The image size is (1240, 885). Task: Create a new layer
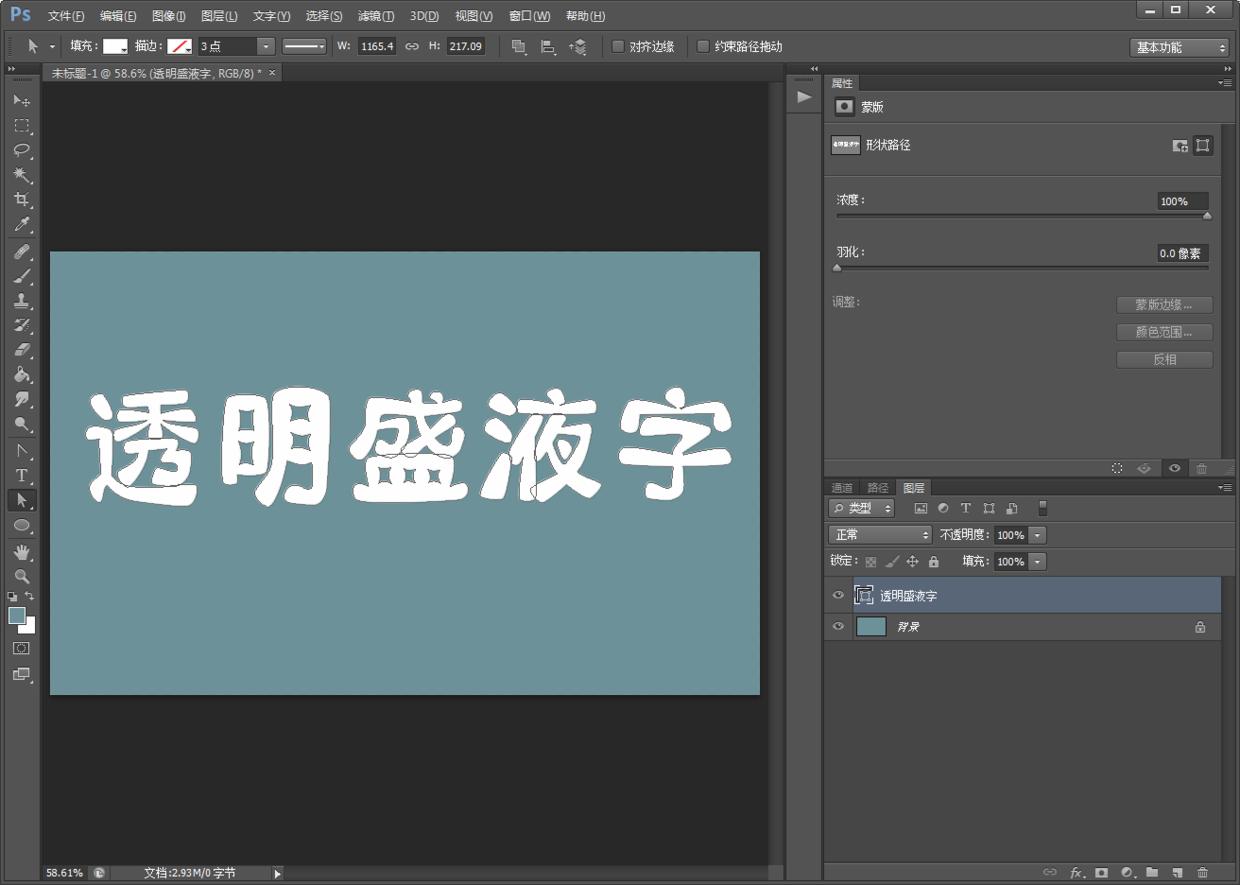click(1177, 873)
